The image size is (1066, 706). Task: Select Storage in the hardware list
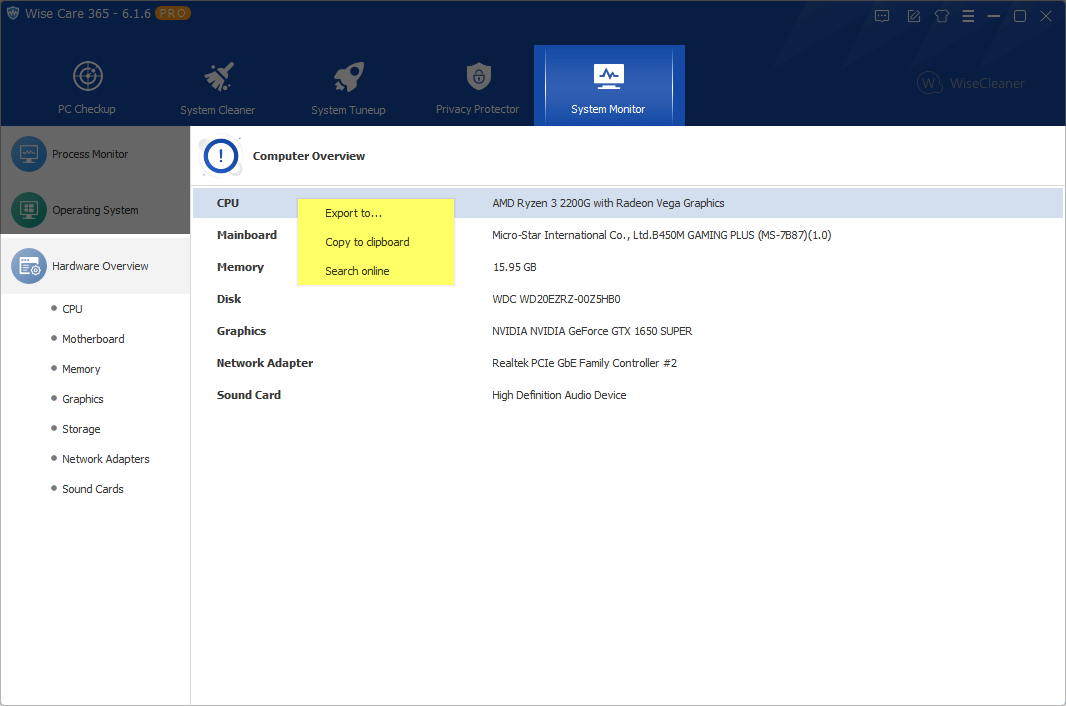tap(81, 428)
